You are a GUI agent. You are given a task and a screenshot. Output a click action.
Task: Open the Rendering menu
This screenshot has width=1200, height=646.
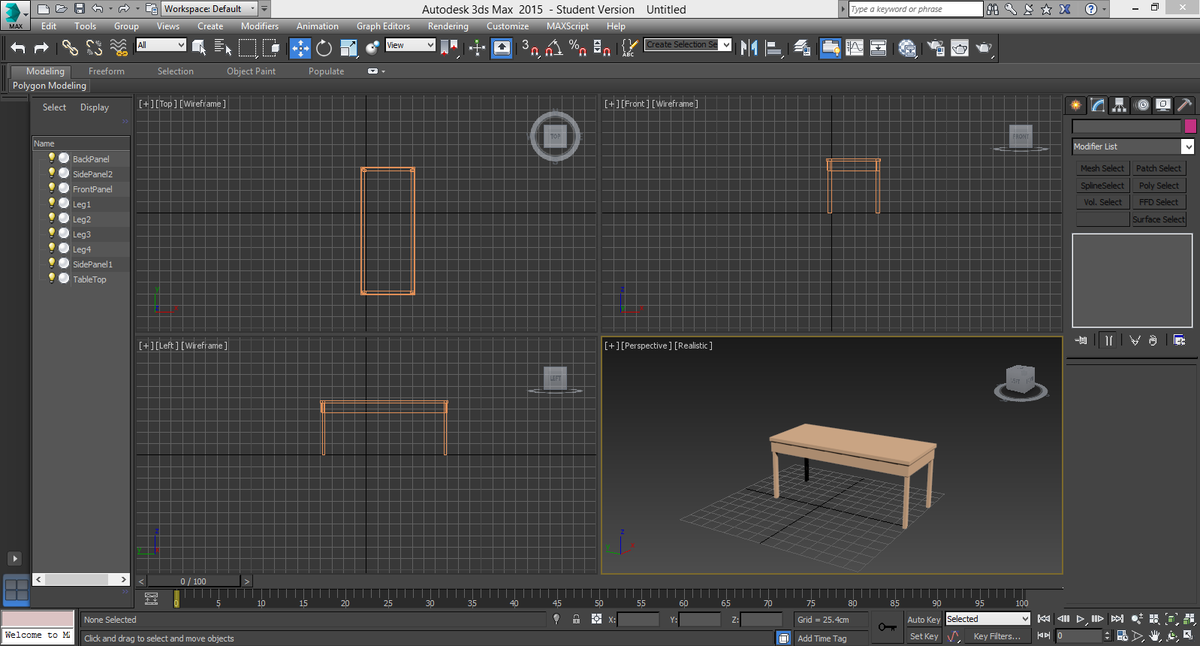coord(448,26)
